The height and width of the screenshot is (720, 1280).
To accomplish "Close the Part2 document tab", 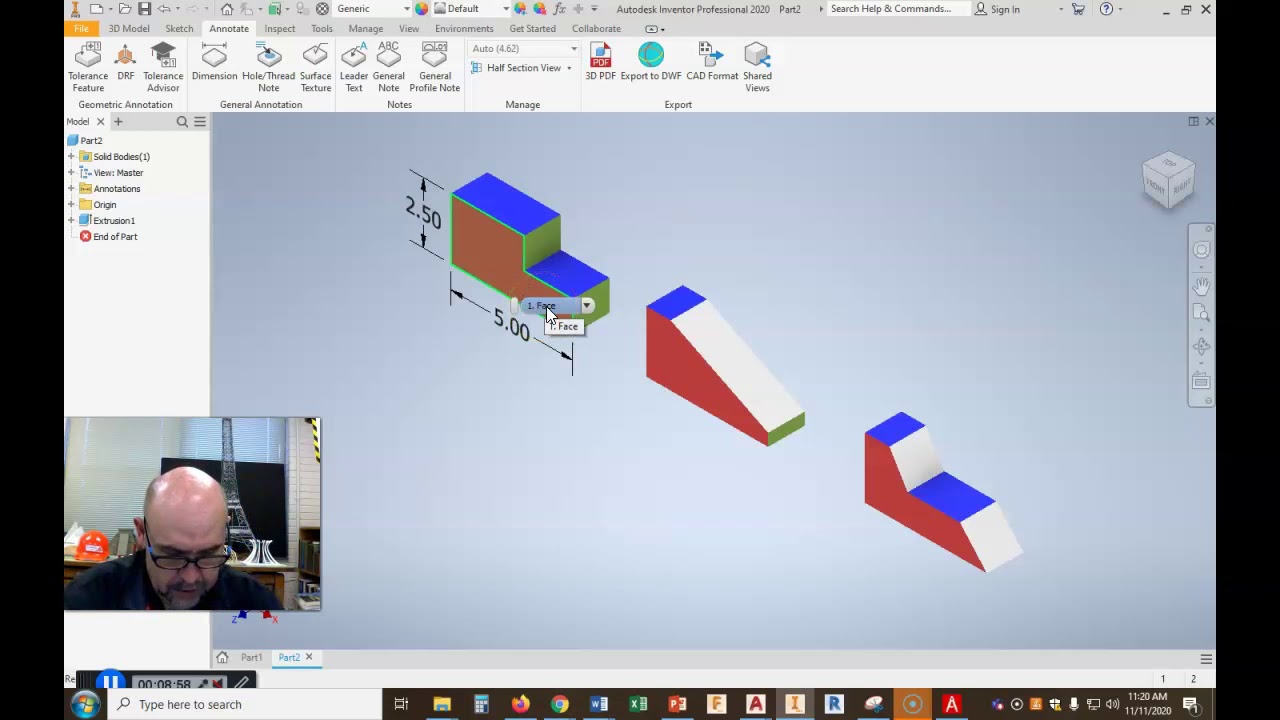I will pos(309,657).
